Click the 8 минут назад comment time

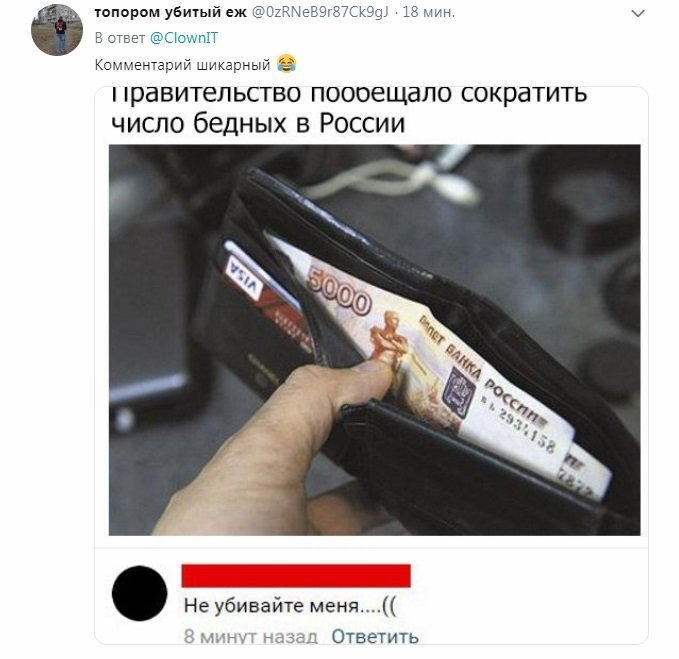tap(251, 636)
